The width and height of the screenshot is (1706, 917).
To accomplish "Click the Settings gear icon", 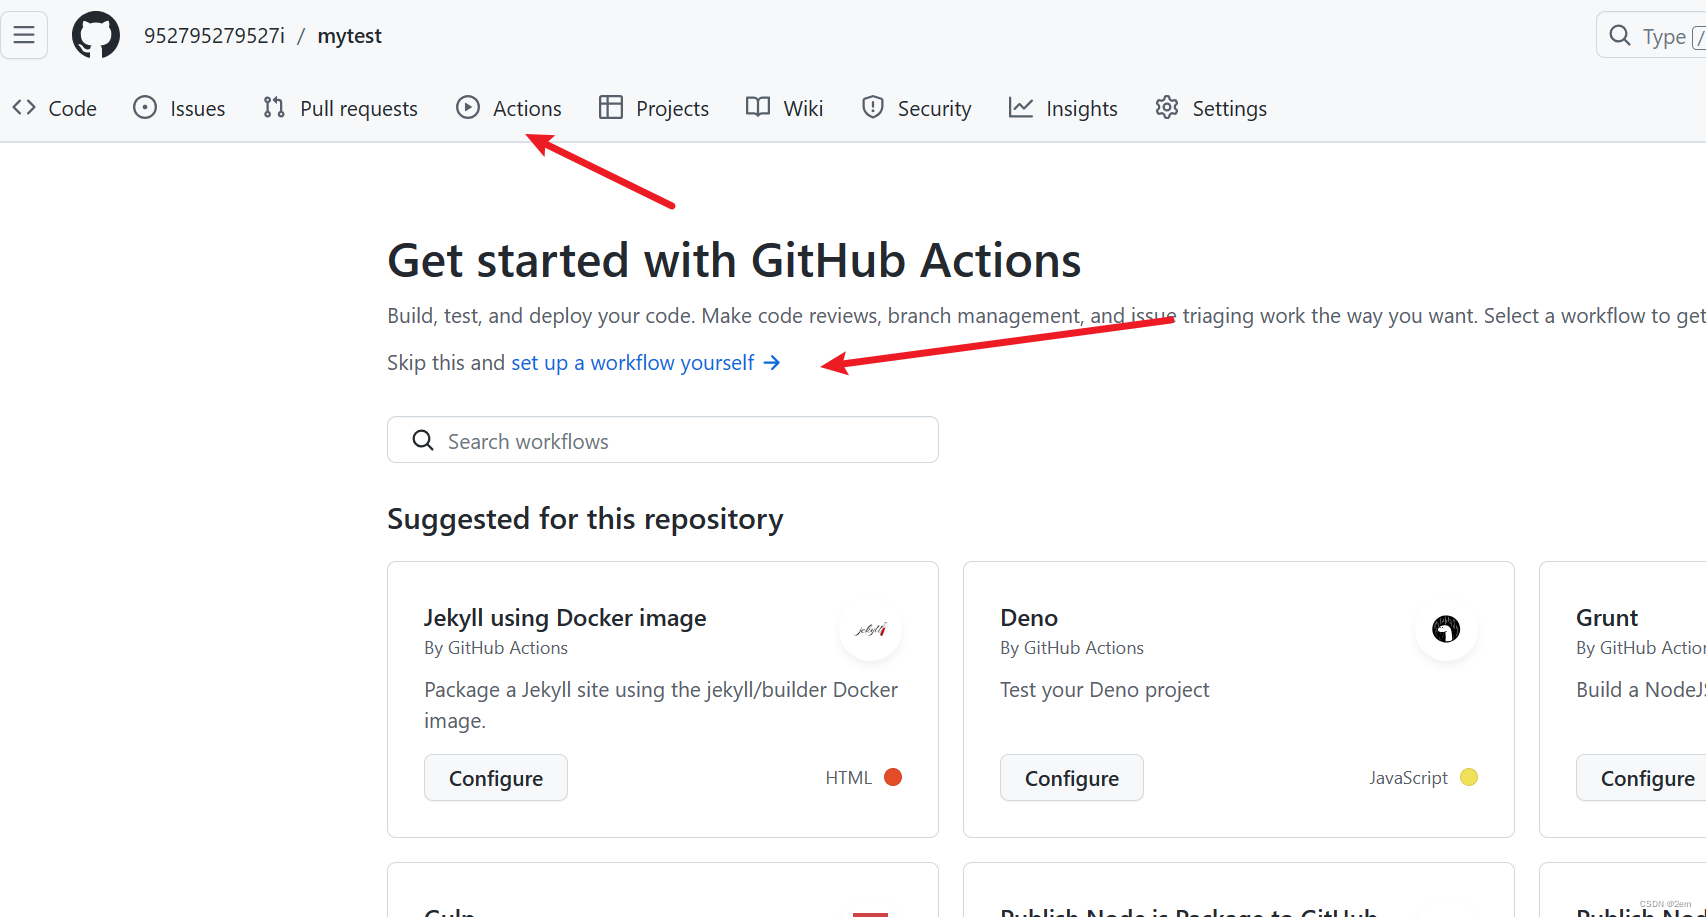I will click(1167, 108).
